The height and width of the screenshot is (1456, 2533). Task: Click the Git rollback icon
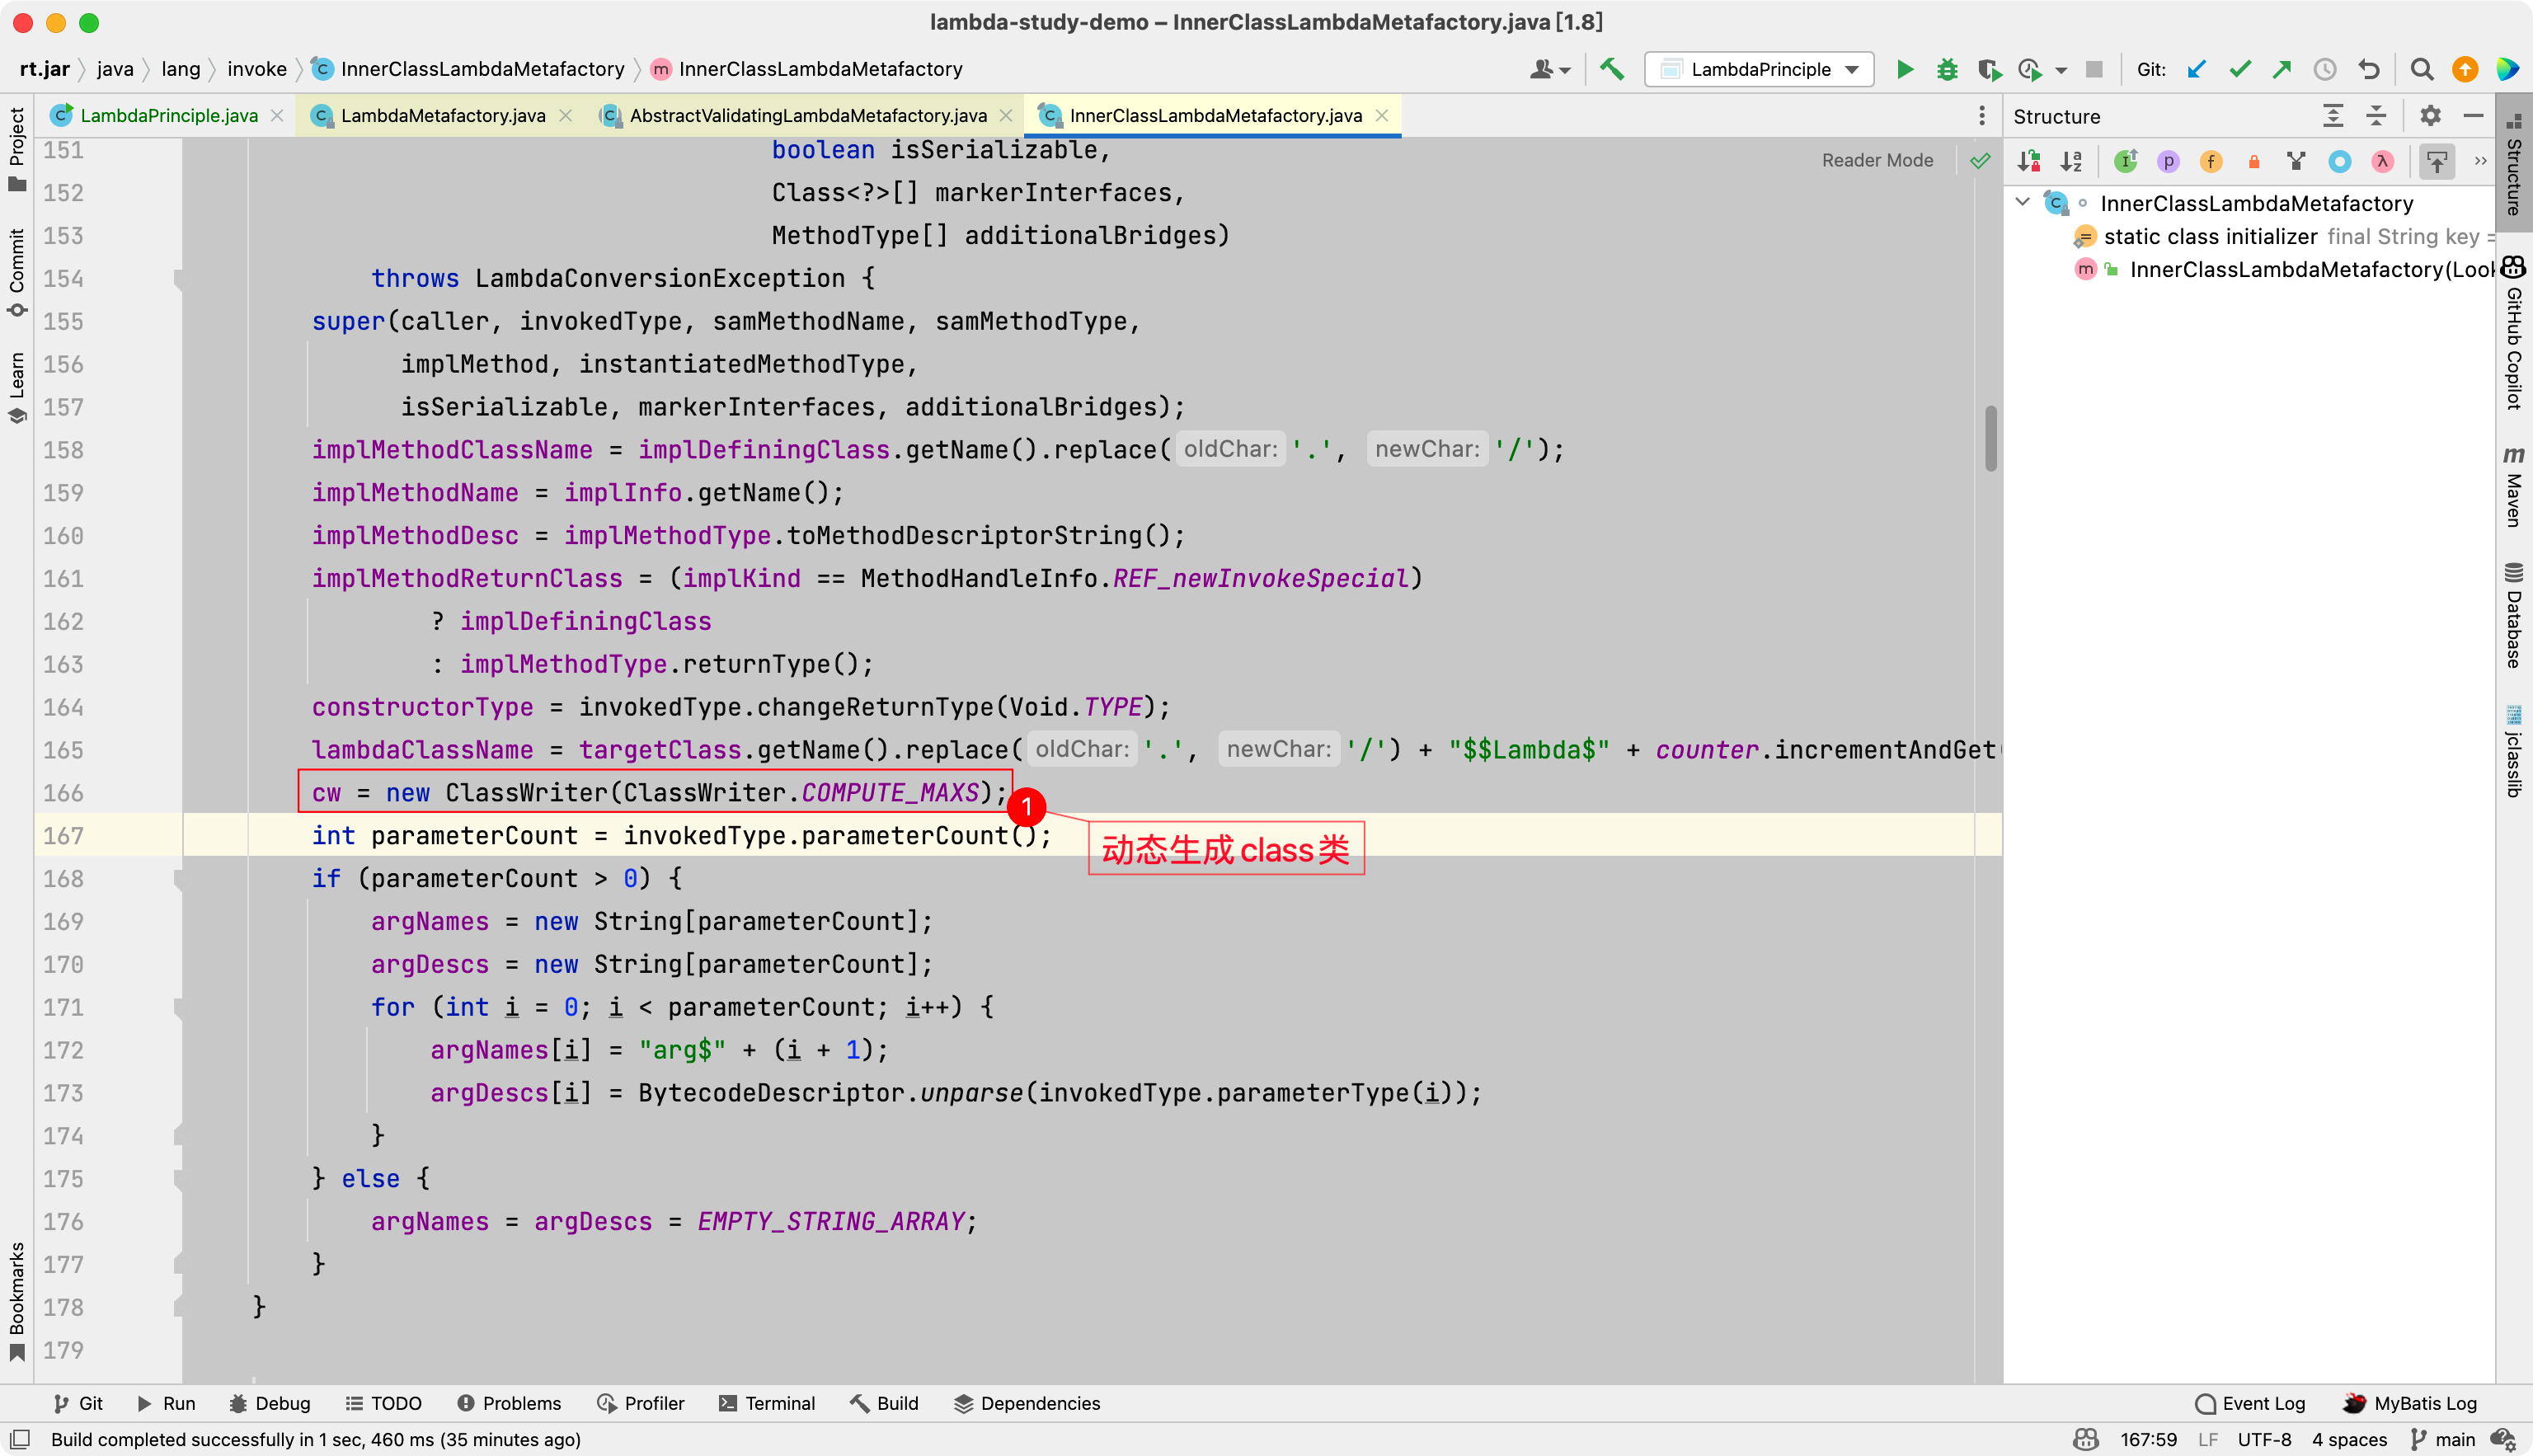click(x=2368, y=69)
